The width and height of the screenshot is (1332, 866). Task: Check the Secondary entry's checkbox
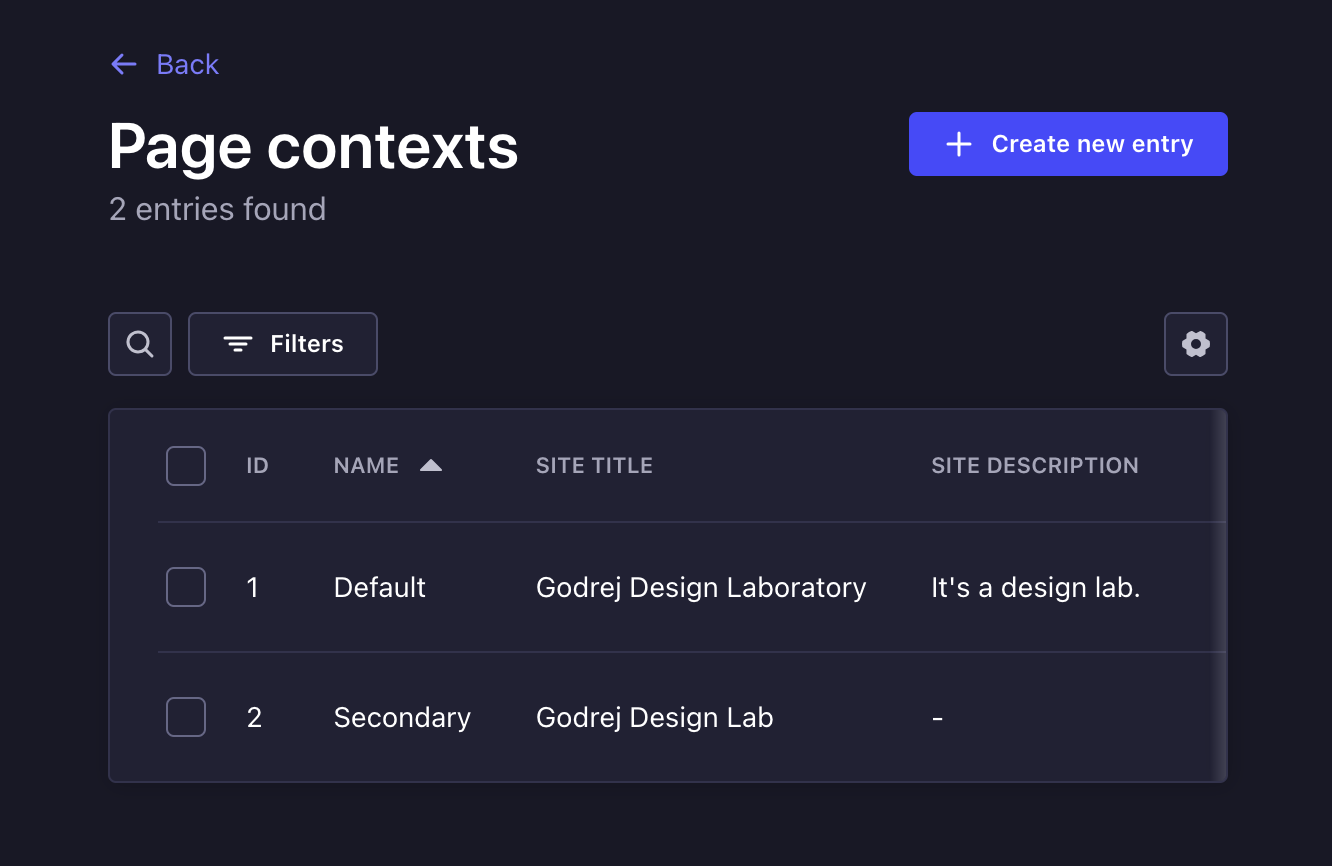click(185, 717)
